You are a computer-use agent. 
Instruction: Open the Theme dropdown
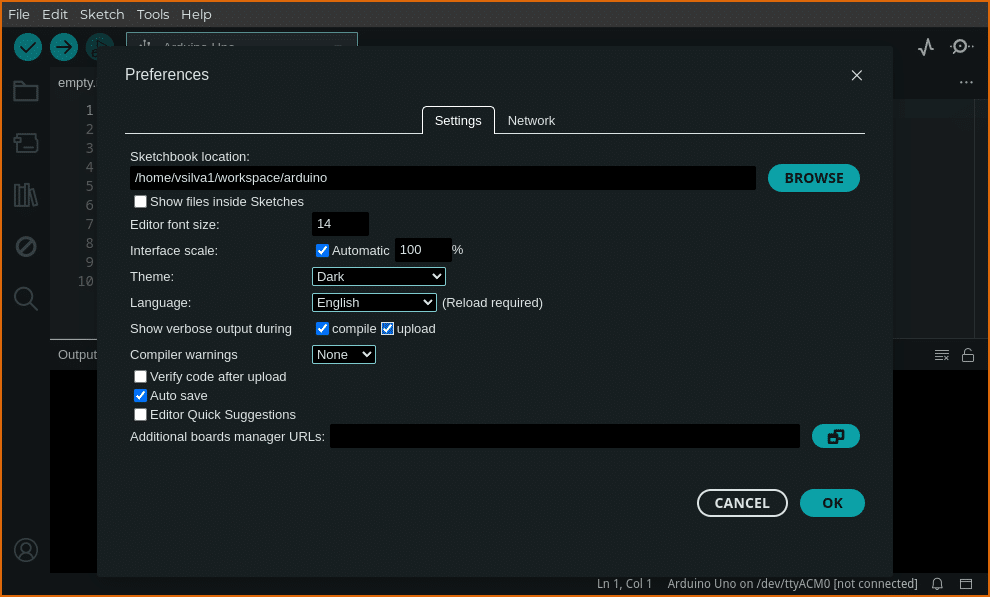pyautogui.click(x=378, y=277)
